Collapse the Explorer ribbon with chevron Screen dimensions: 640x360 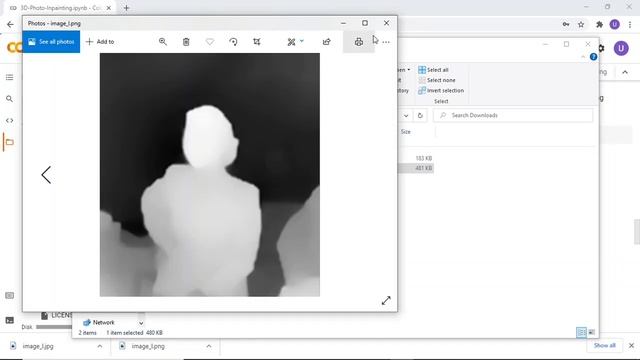pos(583,57)
